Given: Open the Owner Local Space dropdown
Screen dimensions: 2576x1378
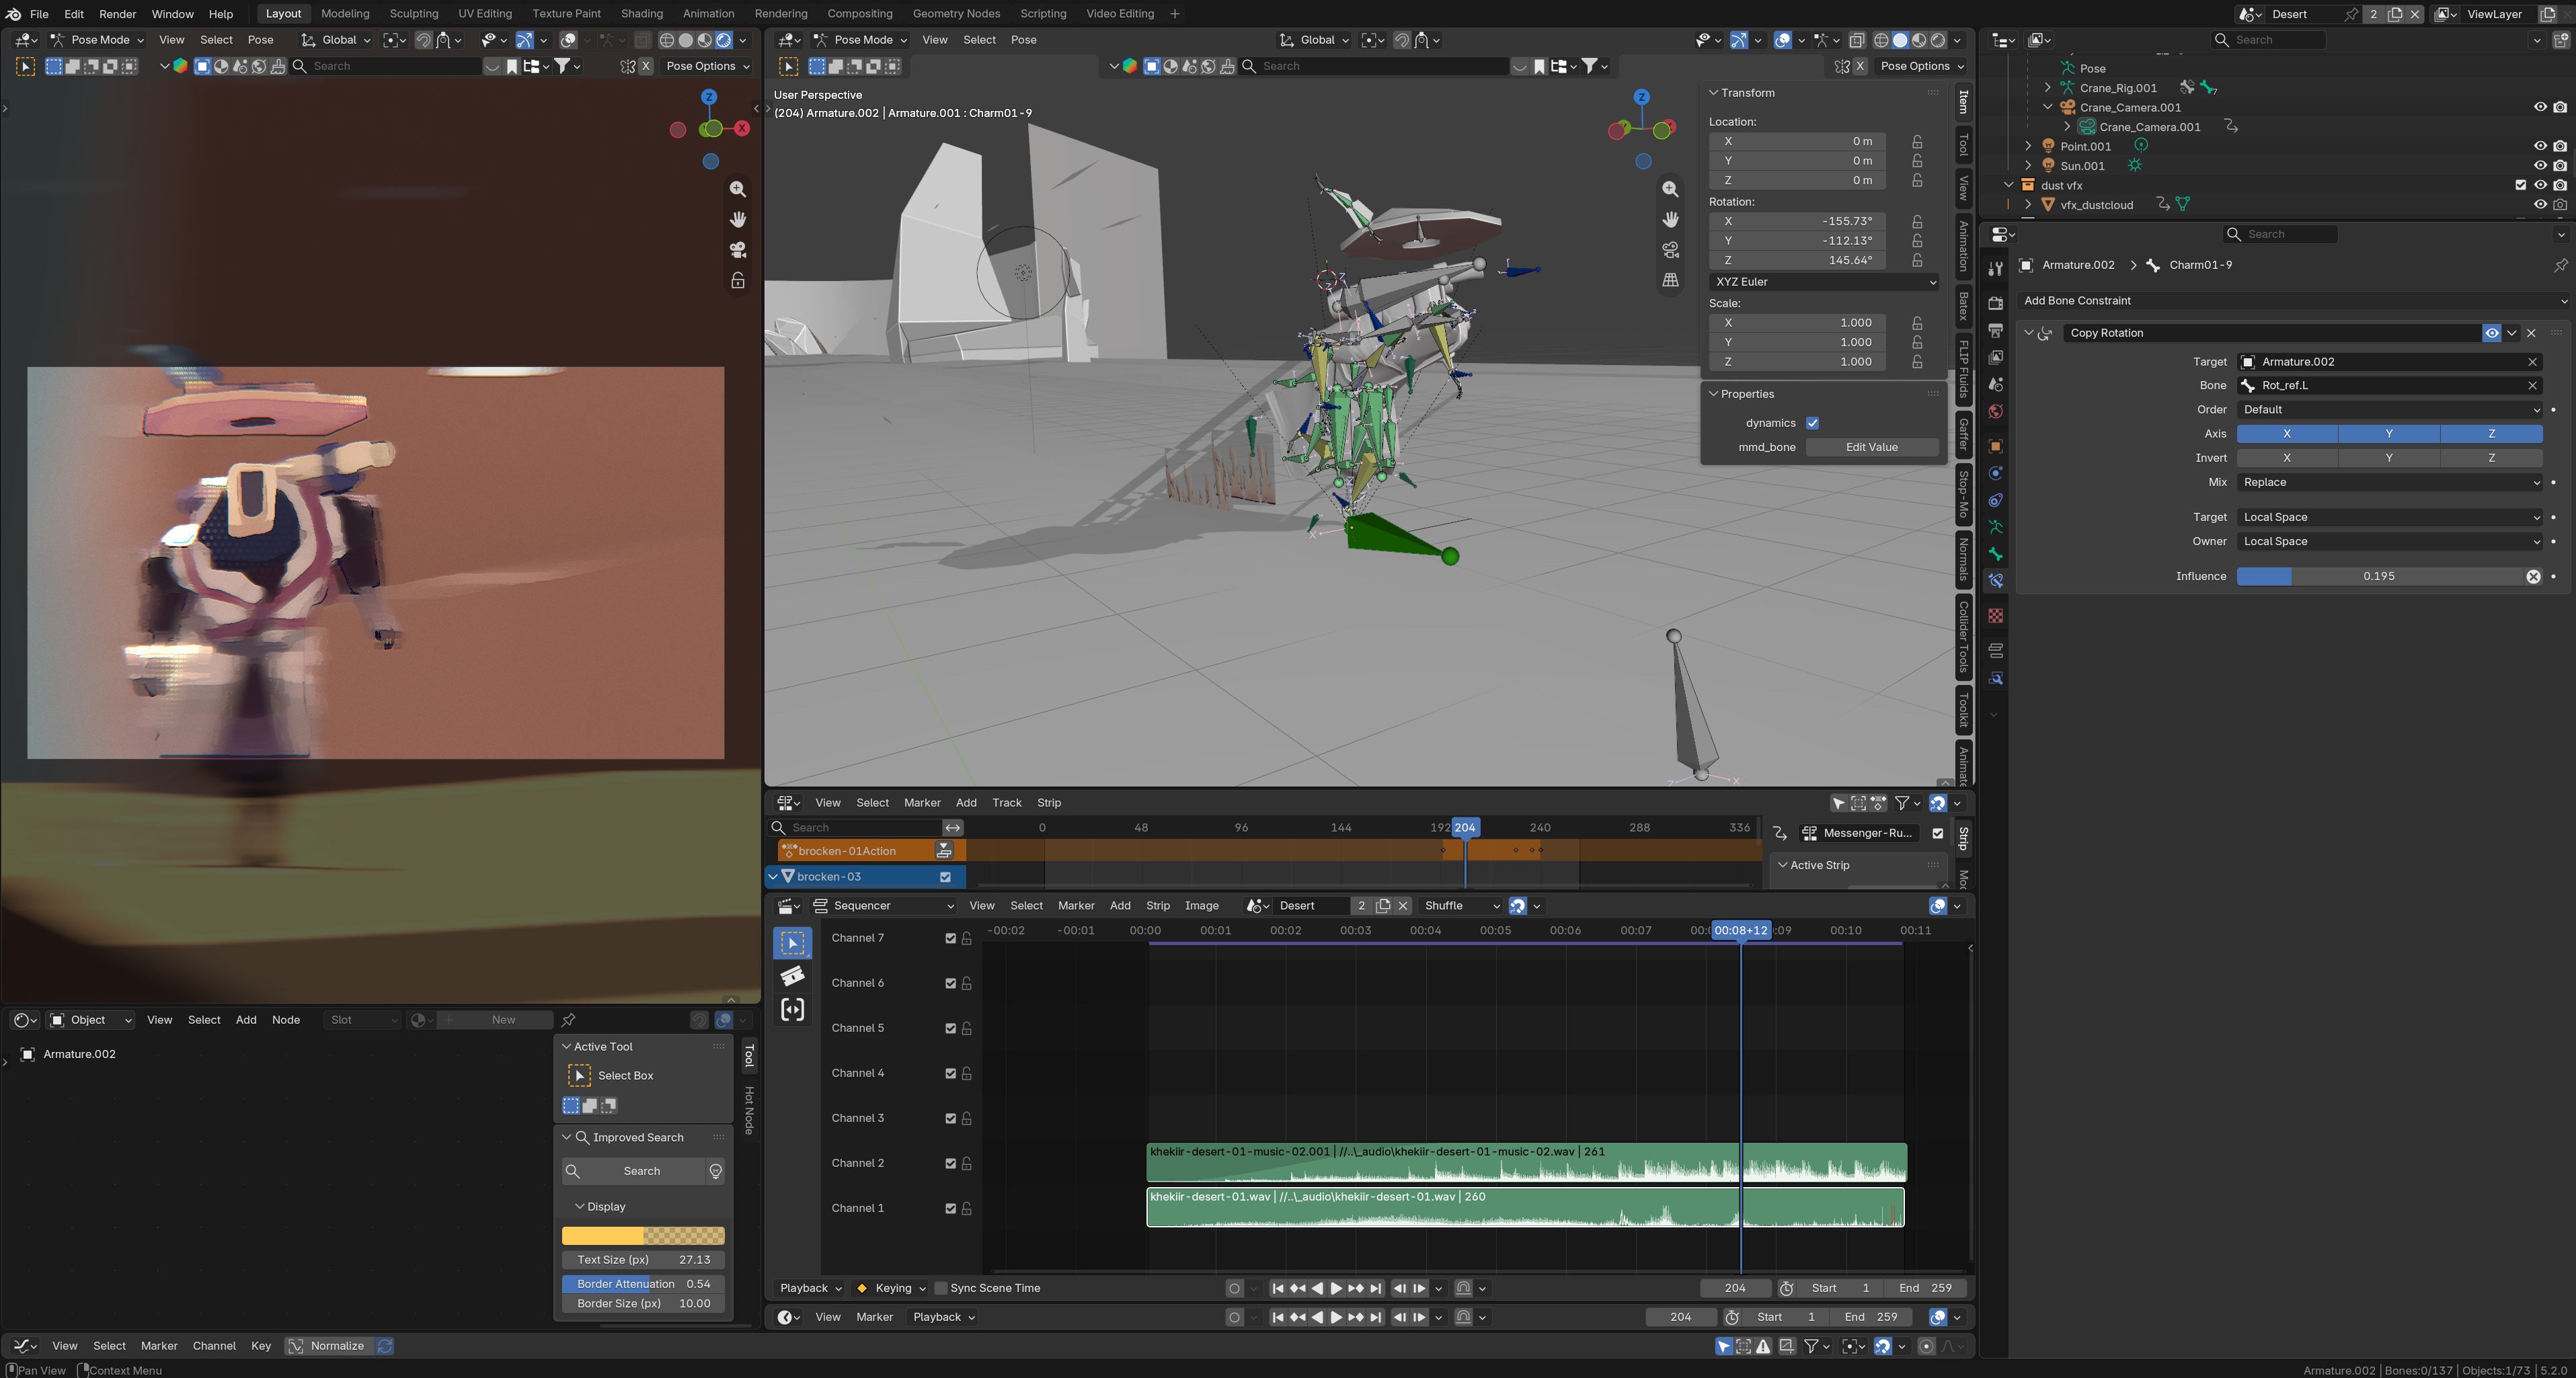Looking at the screenshot, I should click(2389, 542).
